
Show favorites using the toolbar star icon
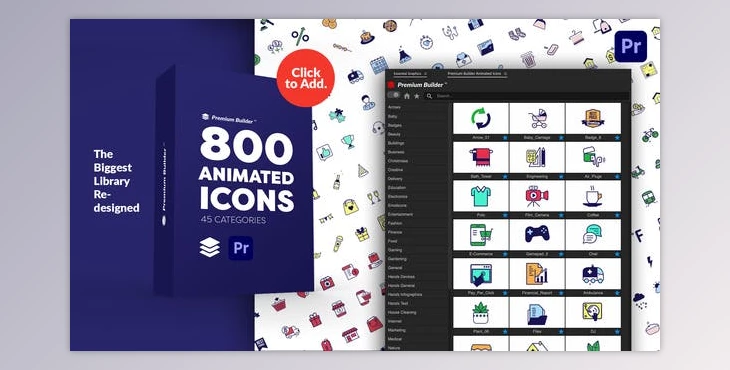coord(417,96)
